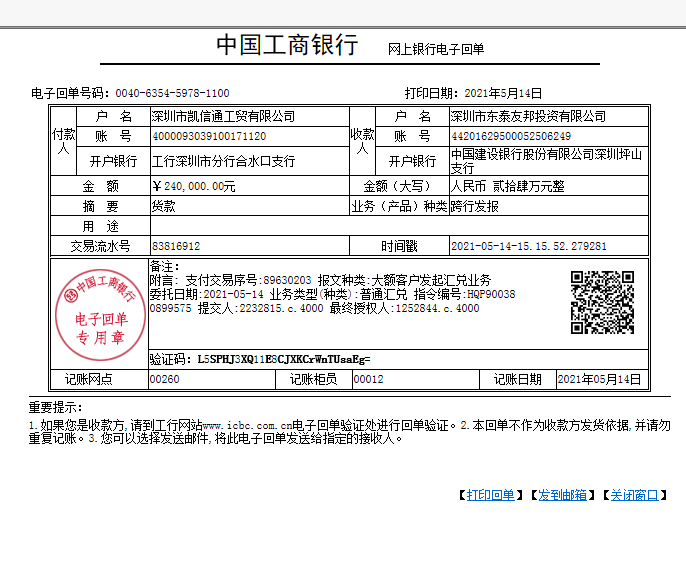Select verification code L5SPHJ3XQ11E8CJXKCrWnTUsaEg=
The image size is (686, 569).
(284, 360)
